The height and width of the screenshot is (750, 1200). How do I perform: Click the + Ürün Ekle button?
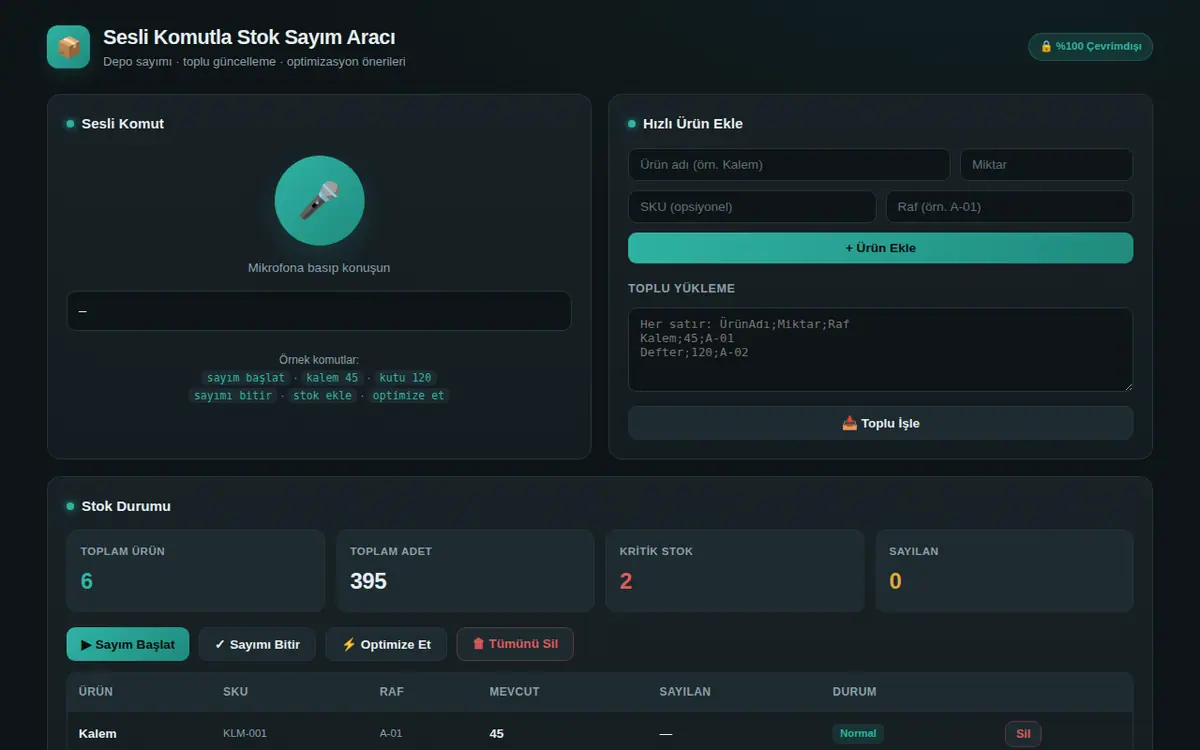(880, 248)
